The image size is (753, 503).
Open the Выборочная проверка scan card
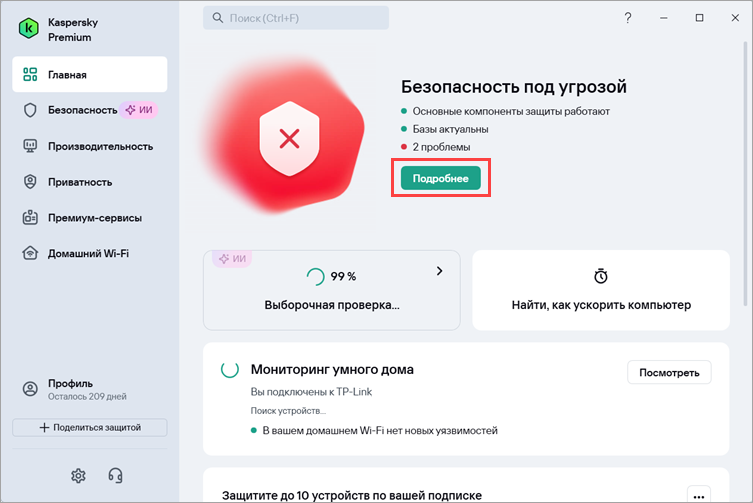click(332, 290)
